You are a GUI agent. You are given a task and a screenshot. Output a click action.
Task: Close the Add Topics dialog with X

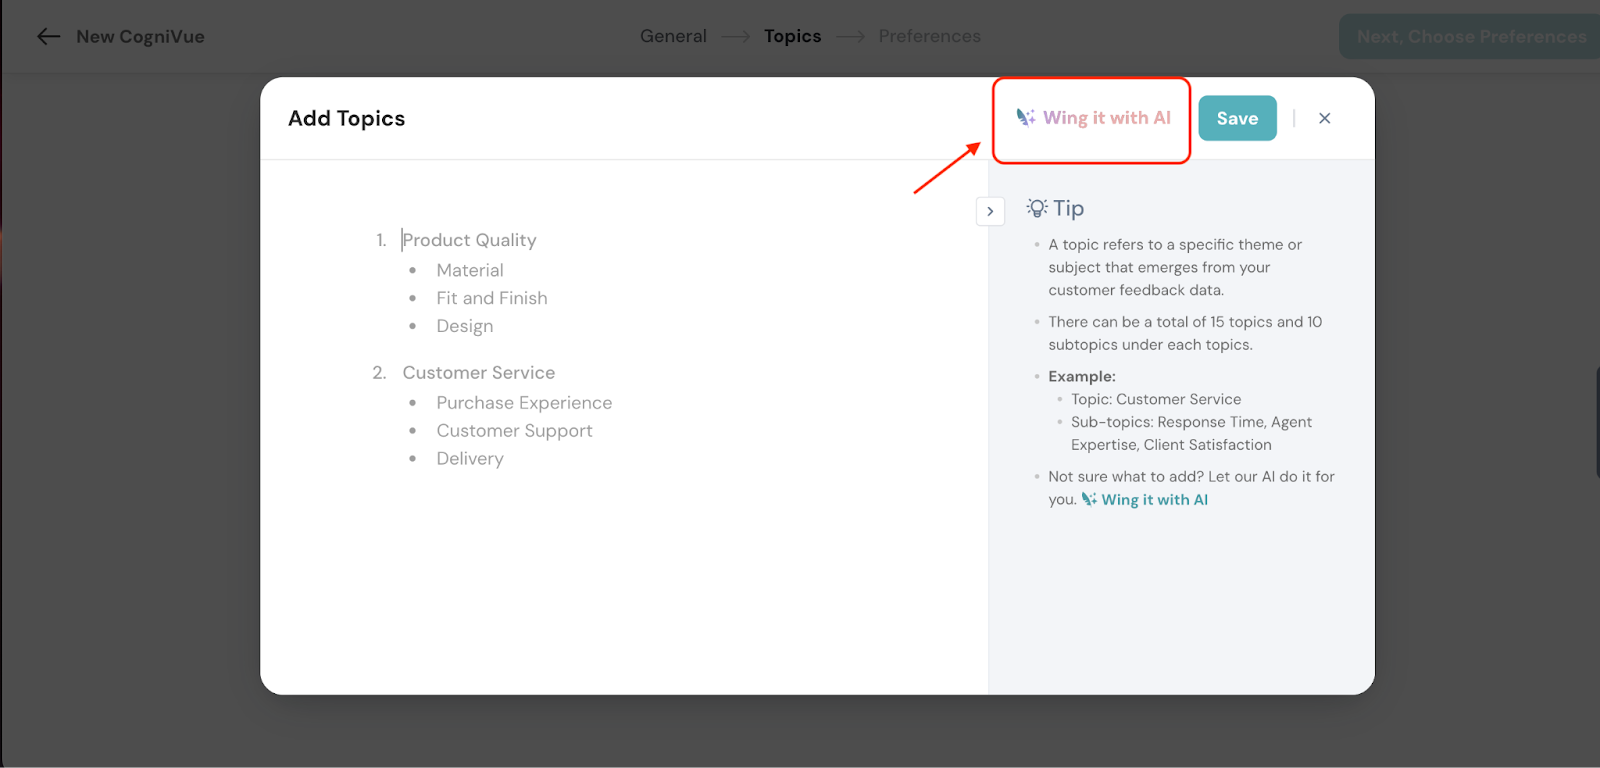click(x=1324, y=118)
